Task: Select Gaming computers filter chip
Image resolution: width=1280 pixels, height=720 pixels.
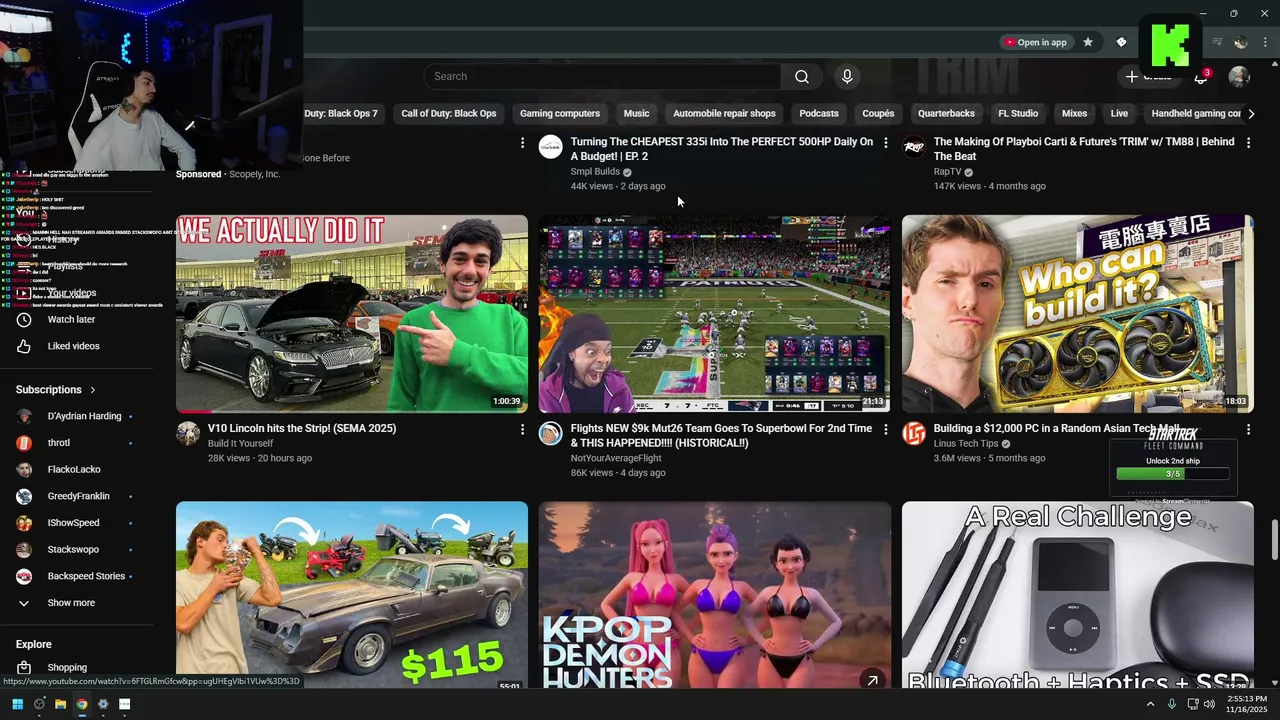Action: coord(560,114)
